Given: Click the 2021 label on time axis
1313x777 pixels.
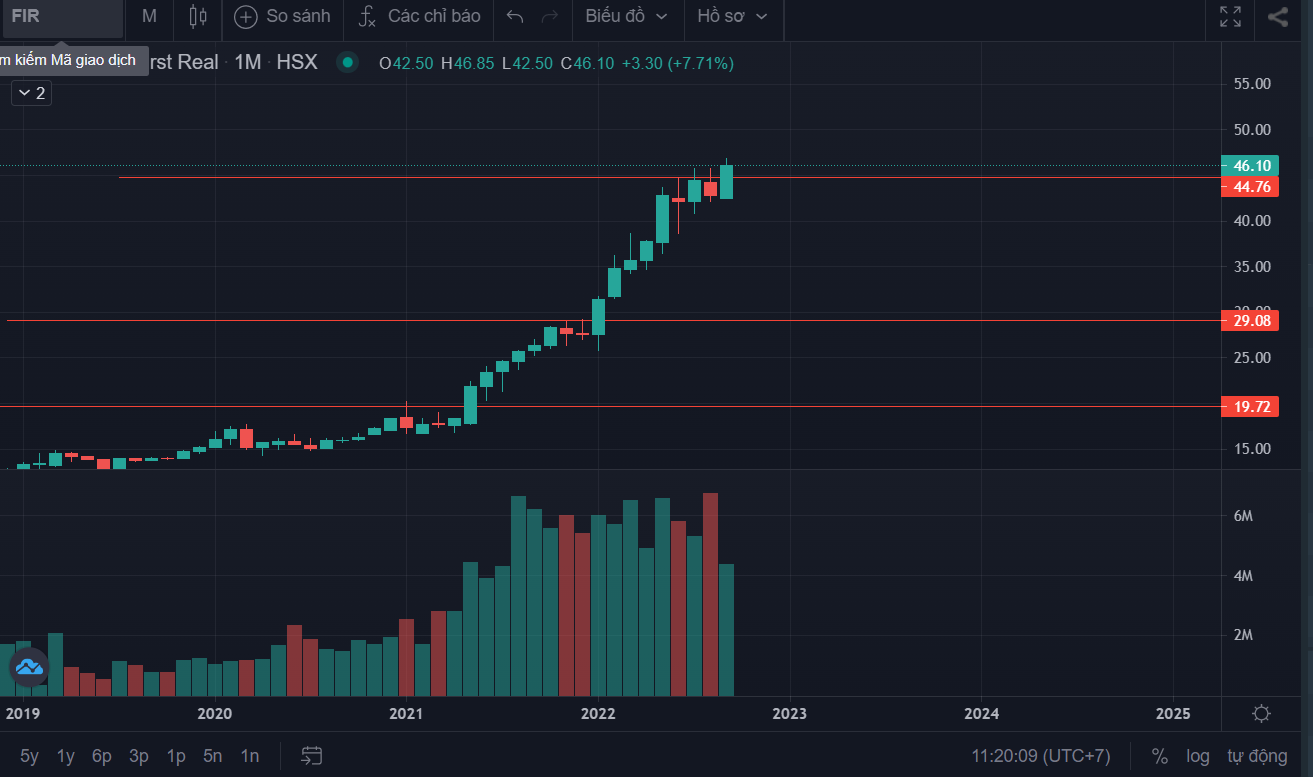Looking at the screenshot, I should click(x=406, y=714).
